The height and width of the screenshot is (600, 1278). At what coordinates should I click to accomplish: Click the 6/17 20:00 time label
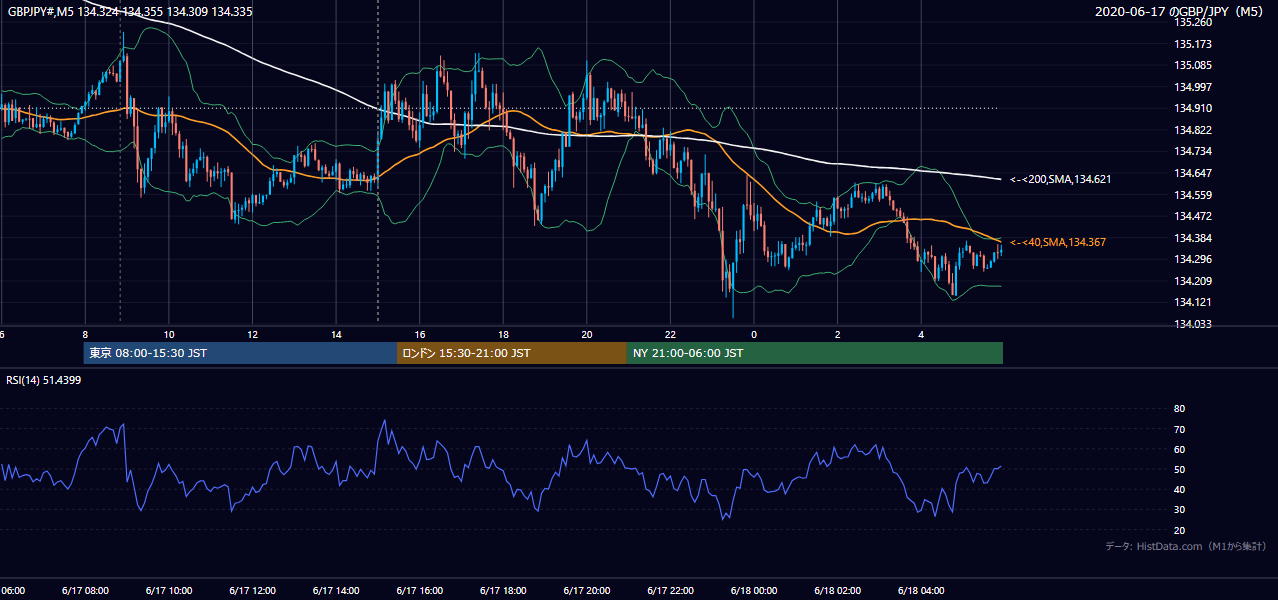coord(586,591)
